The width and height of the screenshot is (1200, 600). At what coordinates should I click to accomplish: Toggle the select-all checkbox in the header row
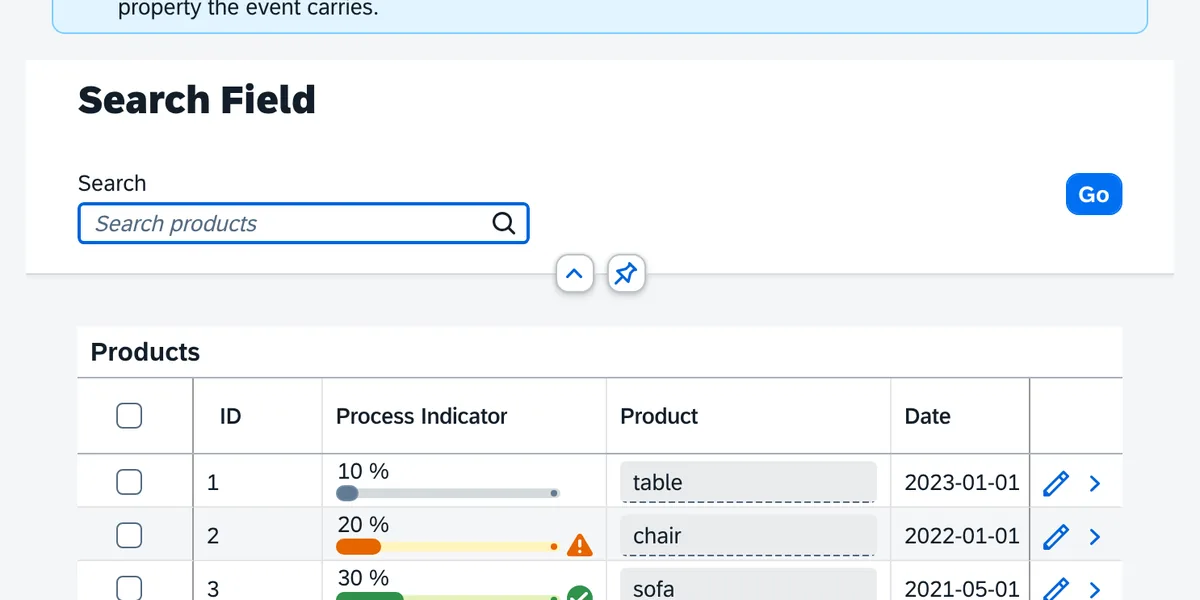(129, 415)
